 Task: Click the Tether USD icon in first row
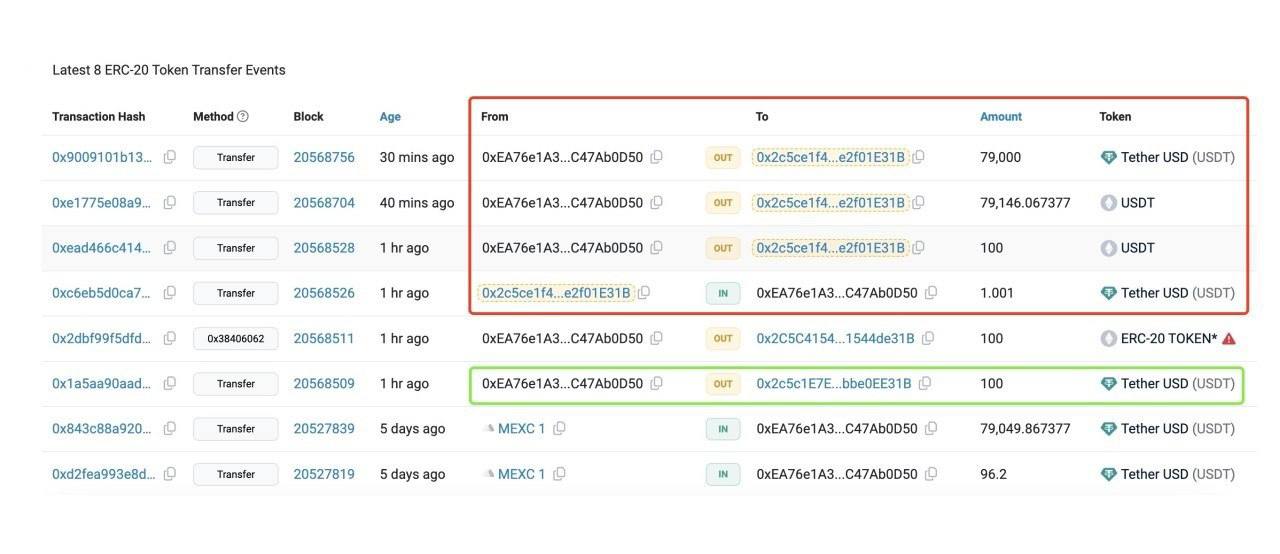tap(1108, 157)
